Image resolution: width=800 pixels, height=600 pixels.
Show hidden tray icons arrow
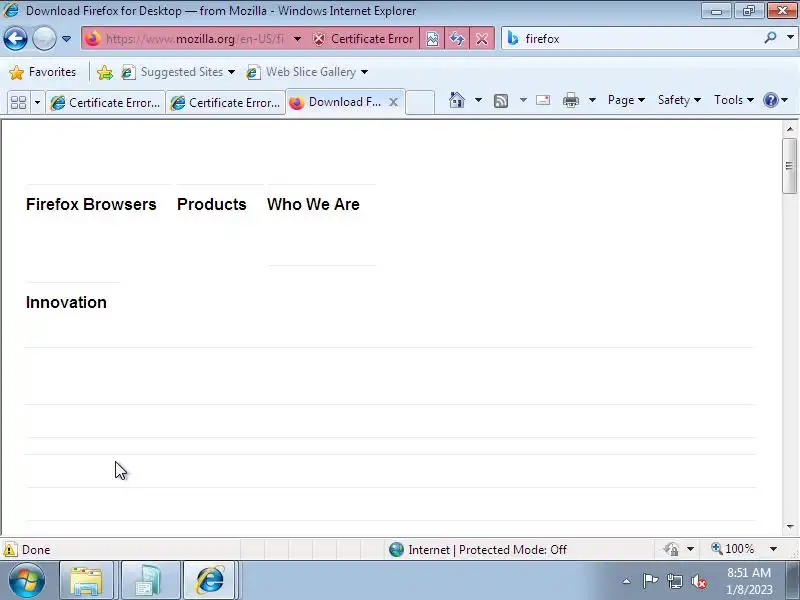(627, 581)
